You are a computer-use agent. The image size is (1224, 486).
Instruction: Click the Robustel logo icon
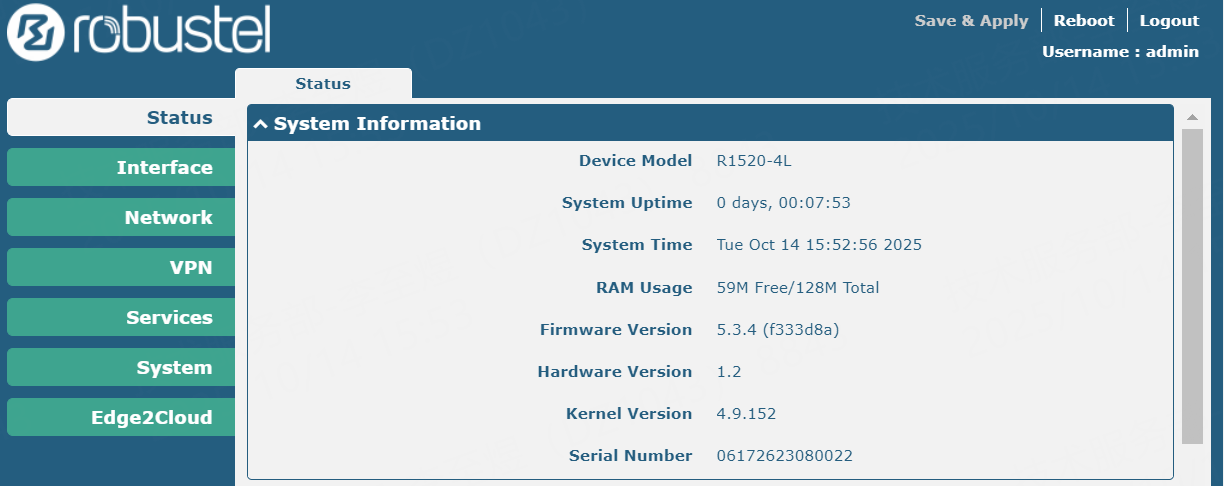tap(34, 34)
